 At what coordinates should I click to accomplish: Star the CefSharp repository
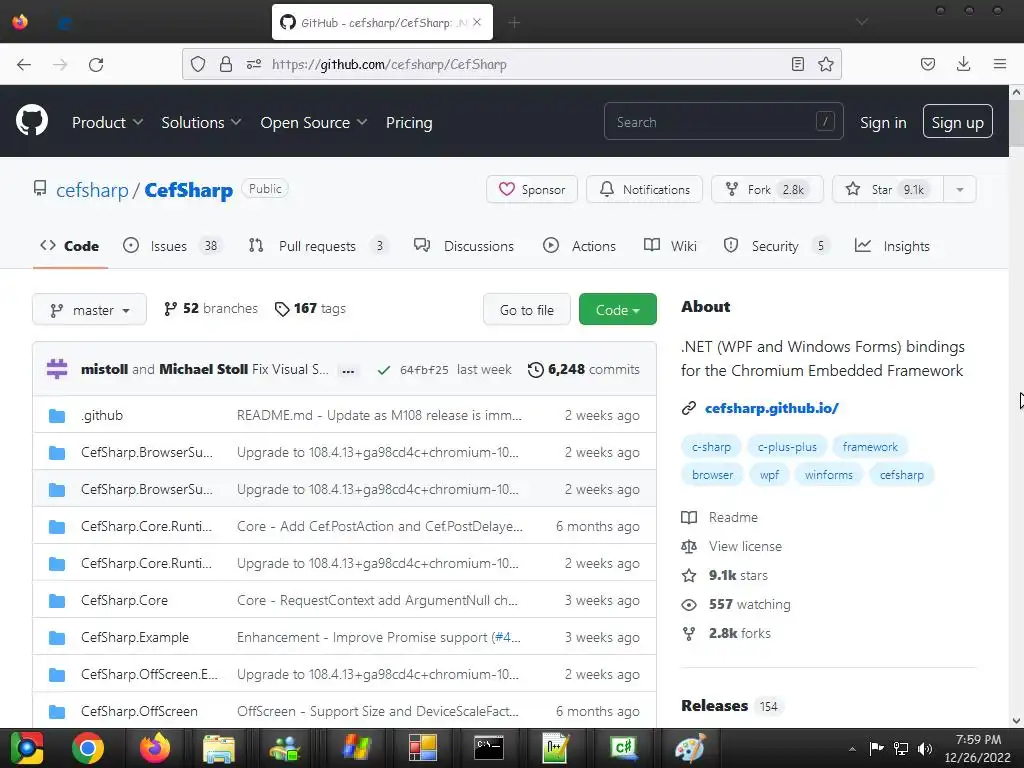coord(888,189)
